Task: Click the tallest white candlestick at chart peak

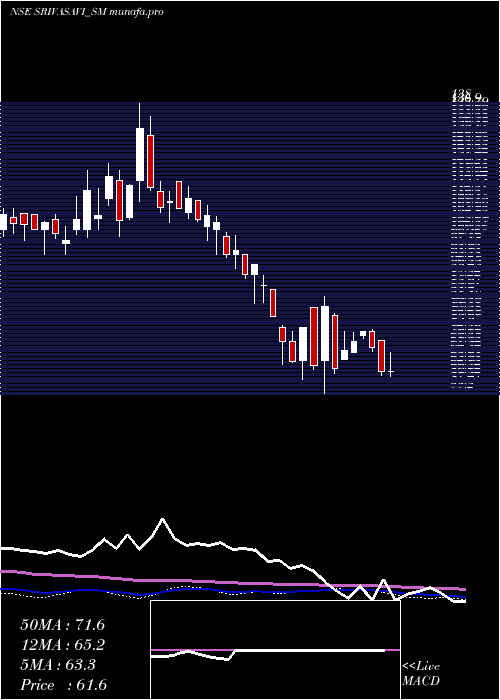Action: 140,154
